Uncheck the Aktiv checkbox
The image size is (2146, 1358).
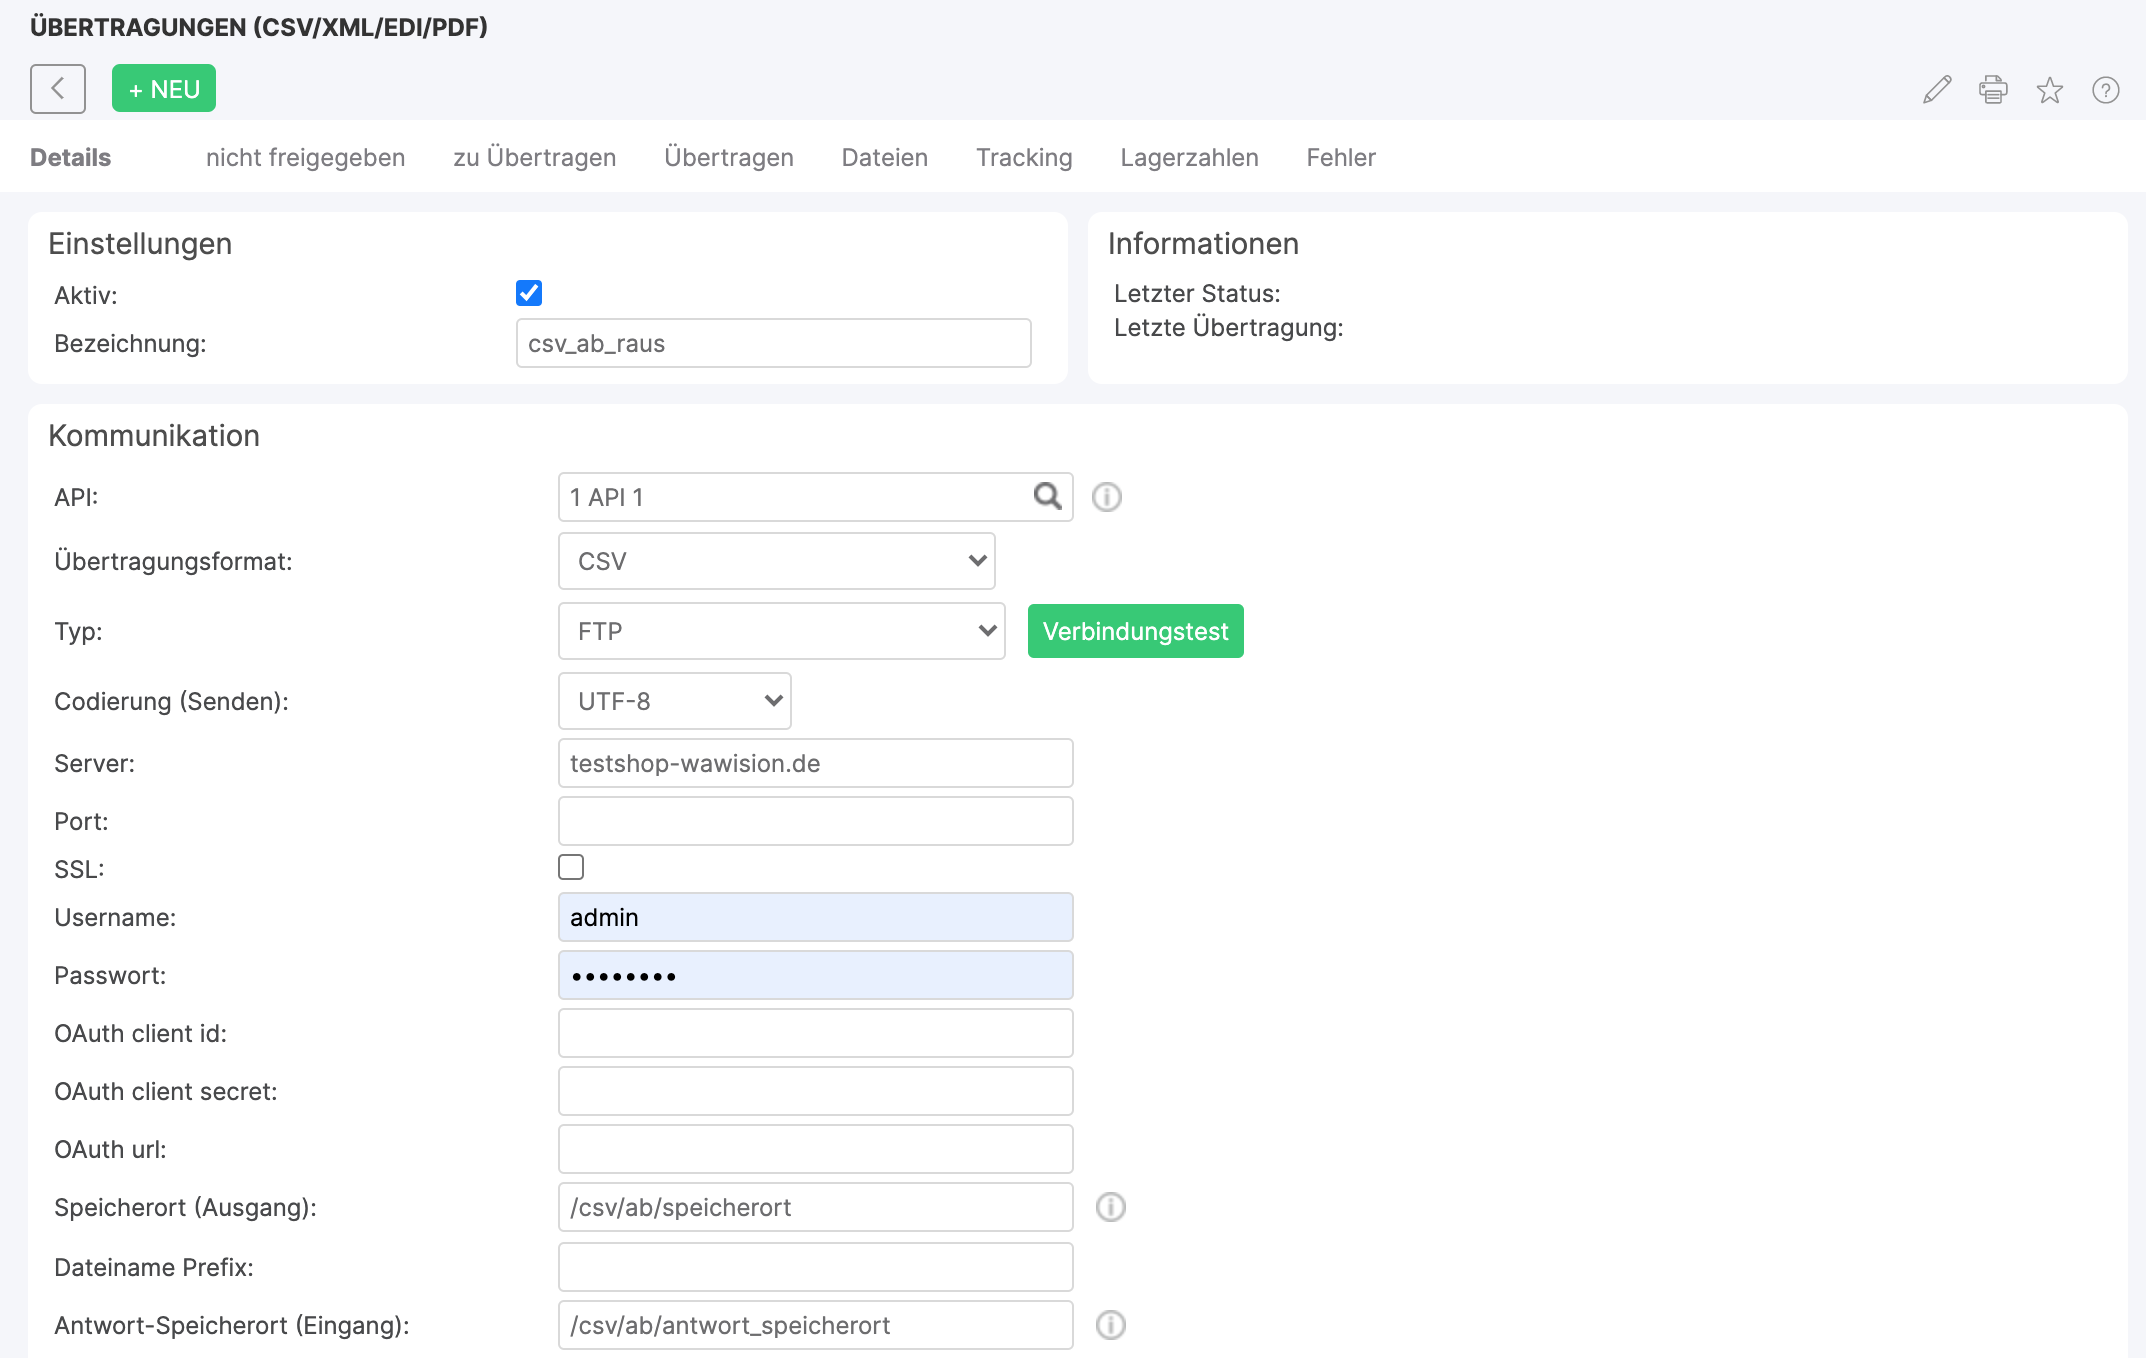click(x=529, y=293)
